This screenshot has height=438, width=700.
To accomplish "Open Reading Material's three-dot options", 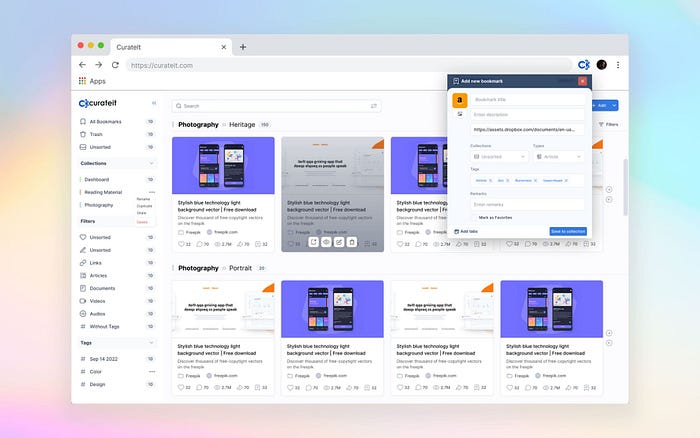I will (x=152, y=192).
